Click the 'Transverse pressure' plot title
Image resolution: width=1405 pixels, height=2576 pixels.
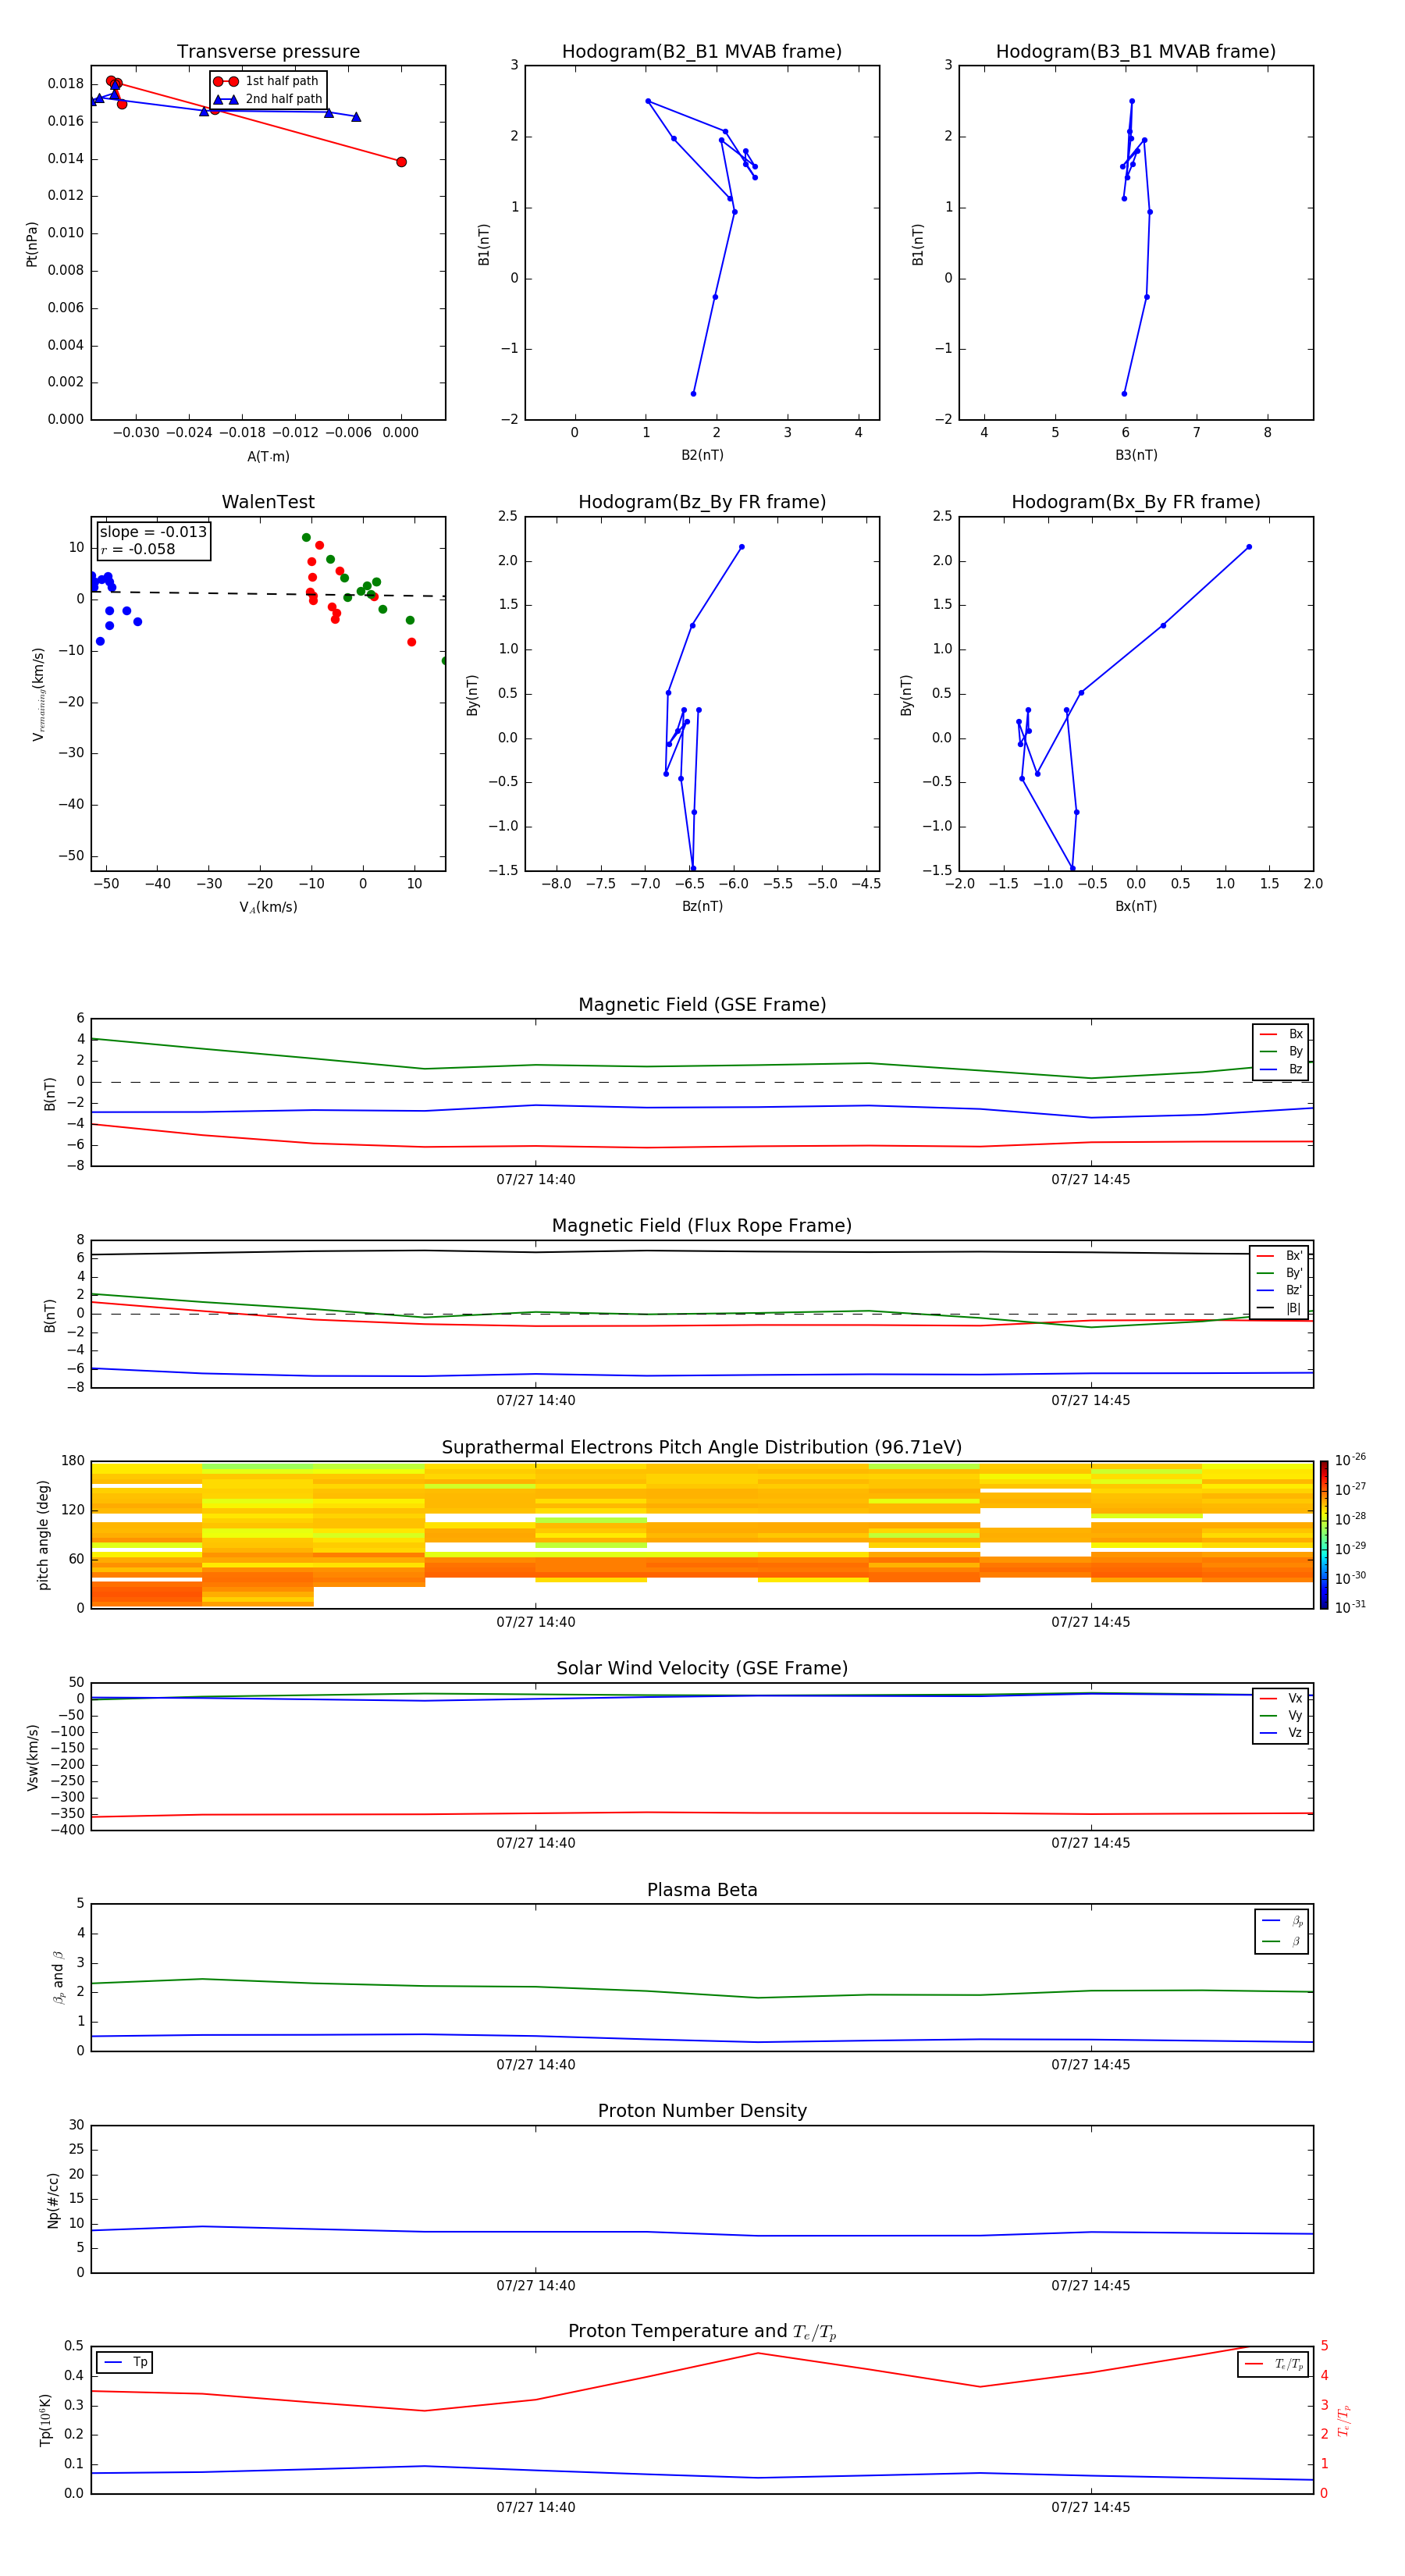[268, 52]
